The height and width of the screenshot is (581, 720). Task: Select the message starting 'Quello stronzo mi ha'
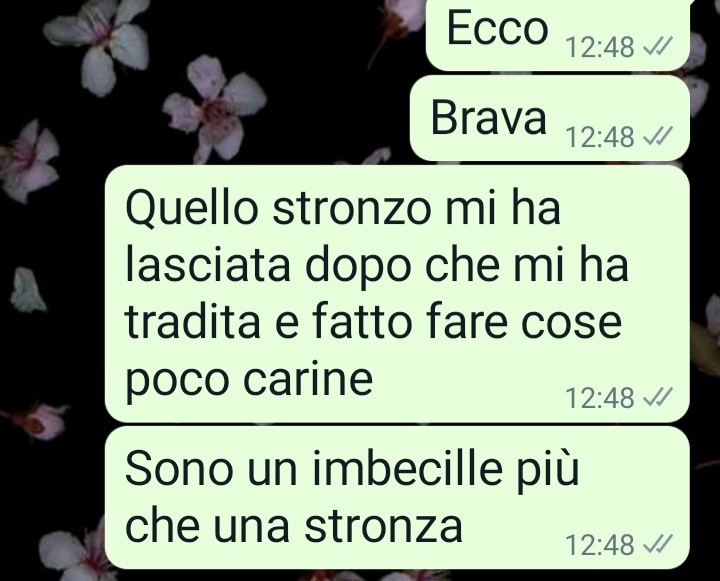click(397, 293)
